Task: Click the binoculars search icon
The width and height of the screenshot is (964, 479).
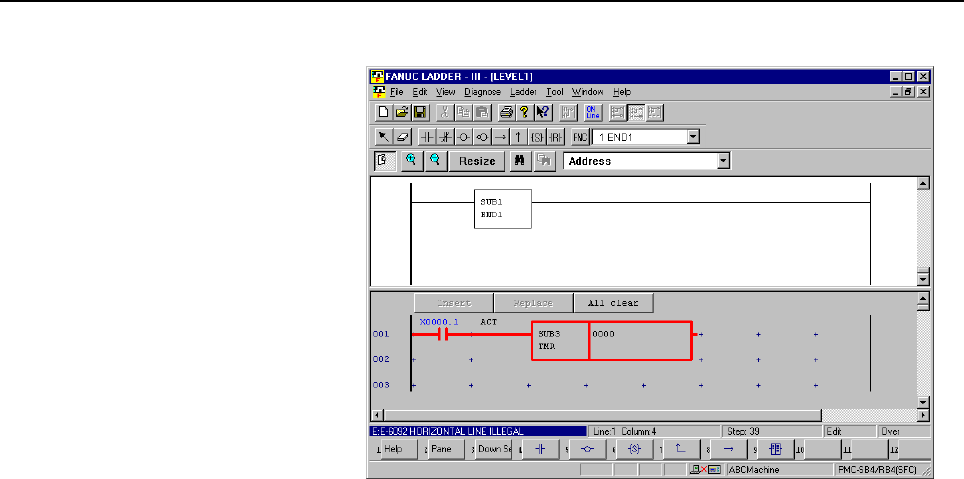Action: pos(520,160)
